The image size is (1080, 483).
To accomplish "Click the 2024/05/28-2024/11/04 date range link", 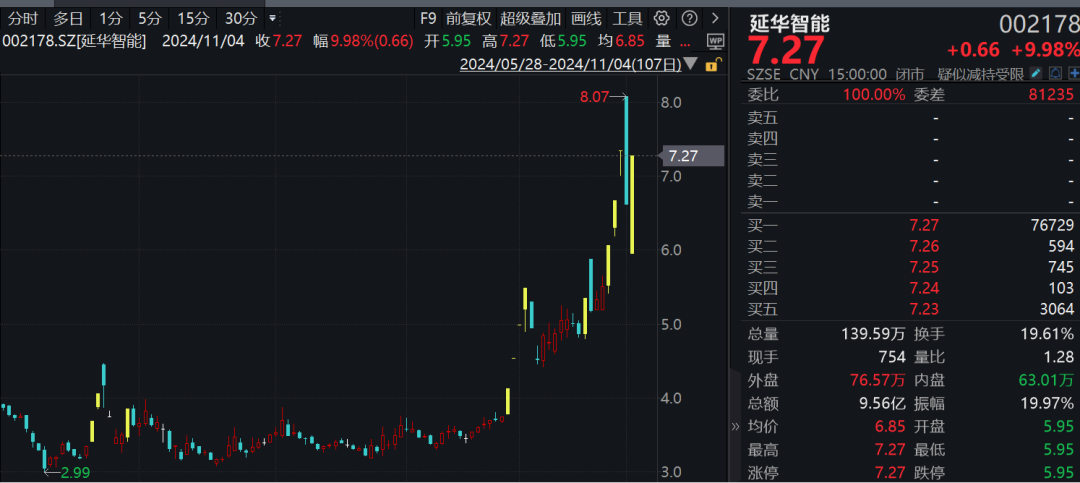I will click(x=570, y=64).
